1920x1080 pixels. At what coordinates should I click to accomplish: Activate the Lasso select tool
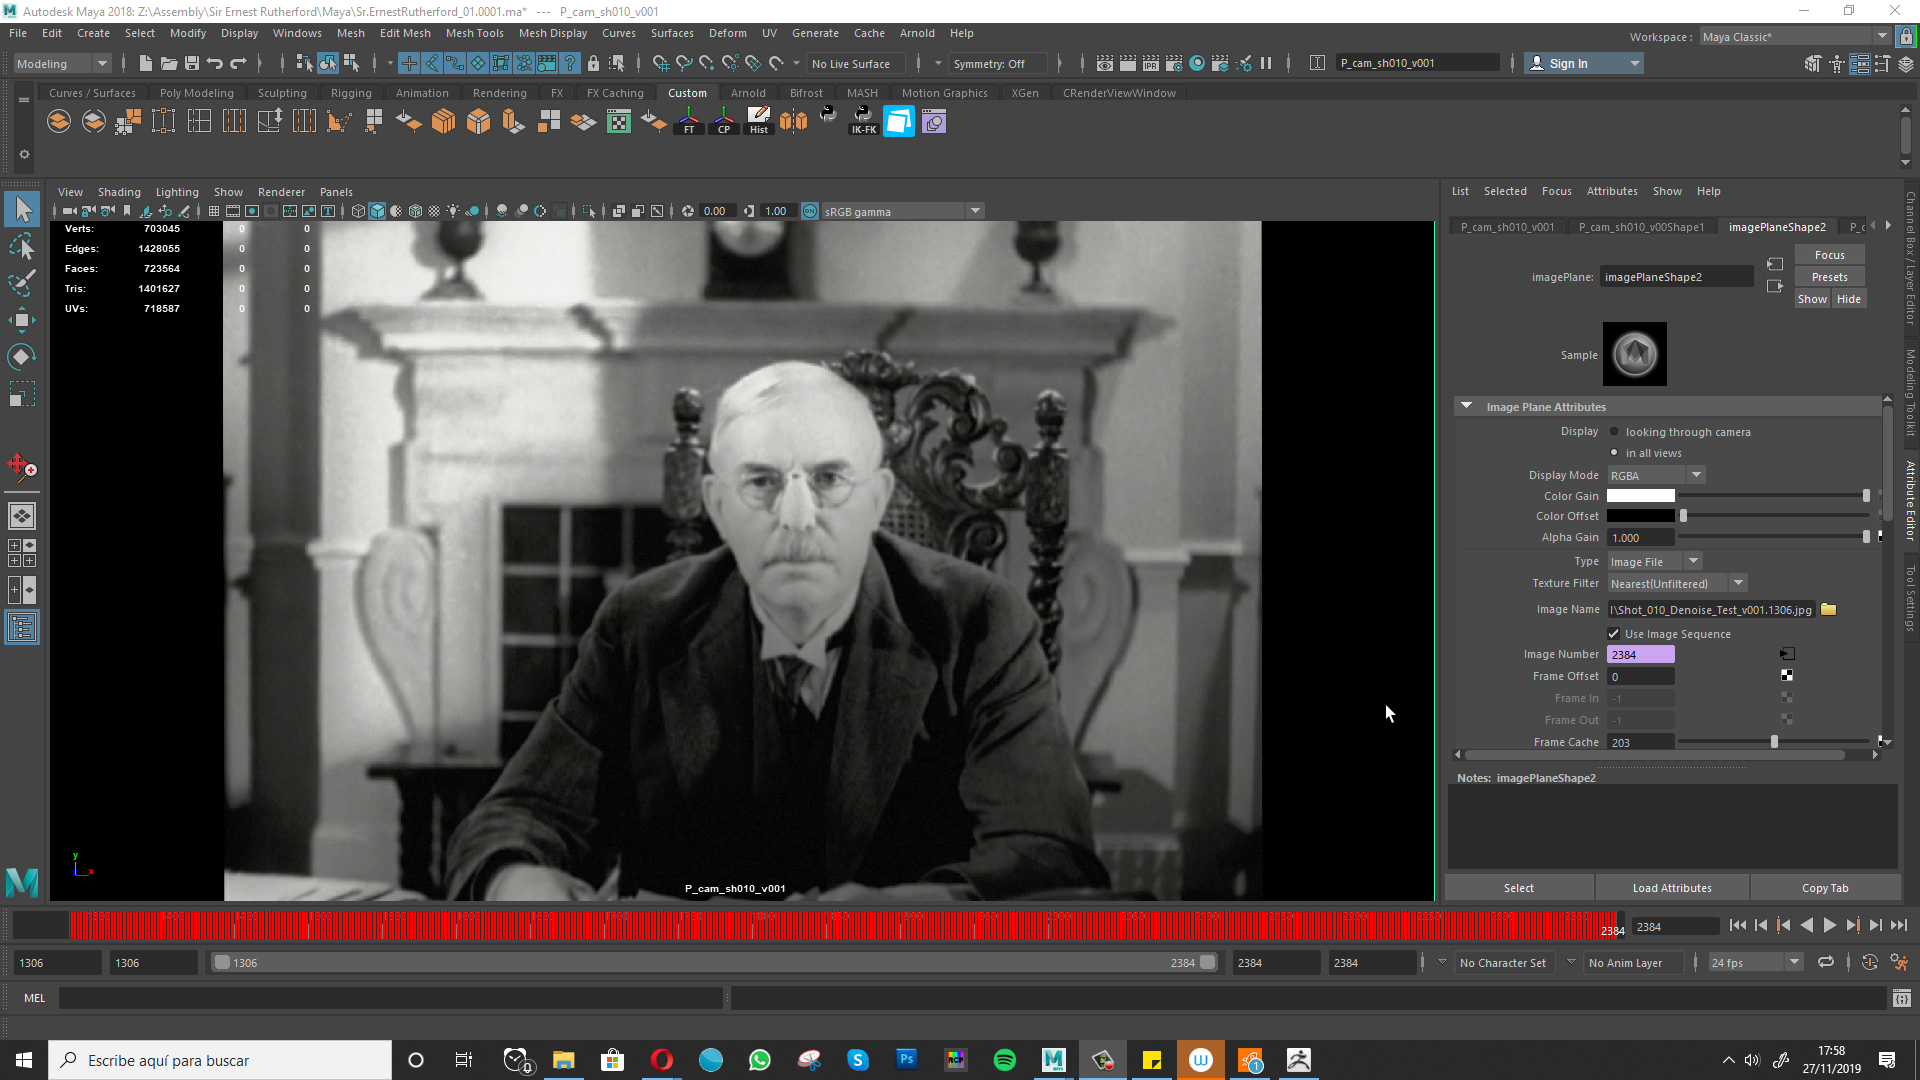[x=22, y=246]
